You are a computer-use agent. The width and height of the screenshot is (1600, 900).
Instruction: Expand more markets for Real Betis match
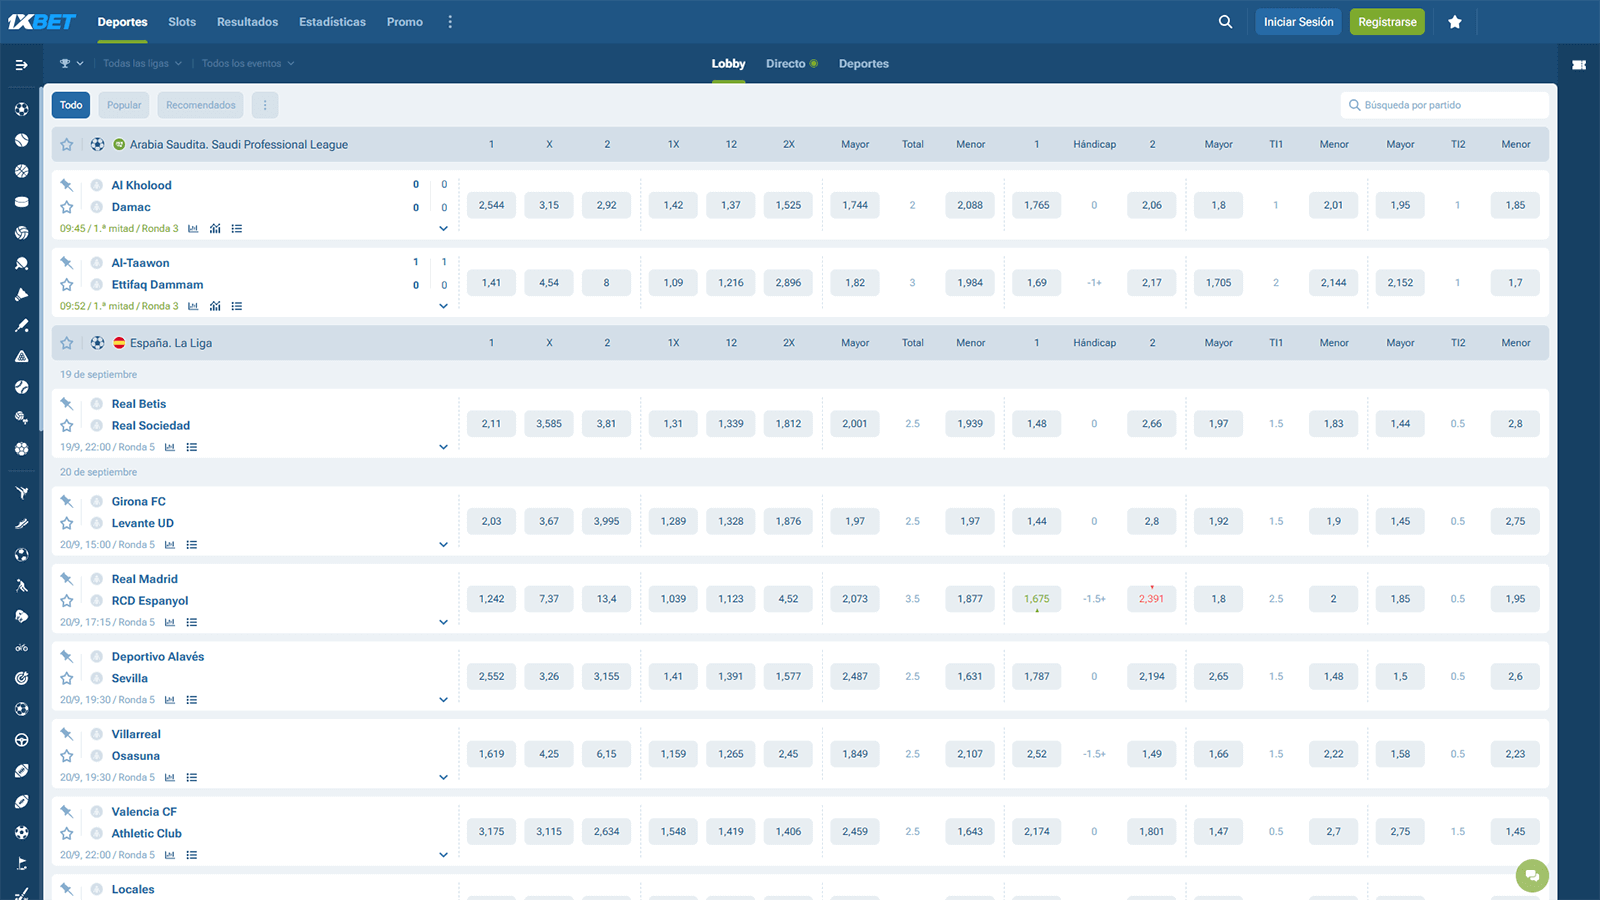coord(444,448)
